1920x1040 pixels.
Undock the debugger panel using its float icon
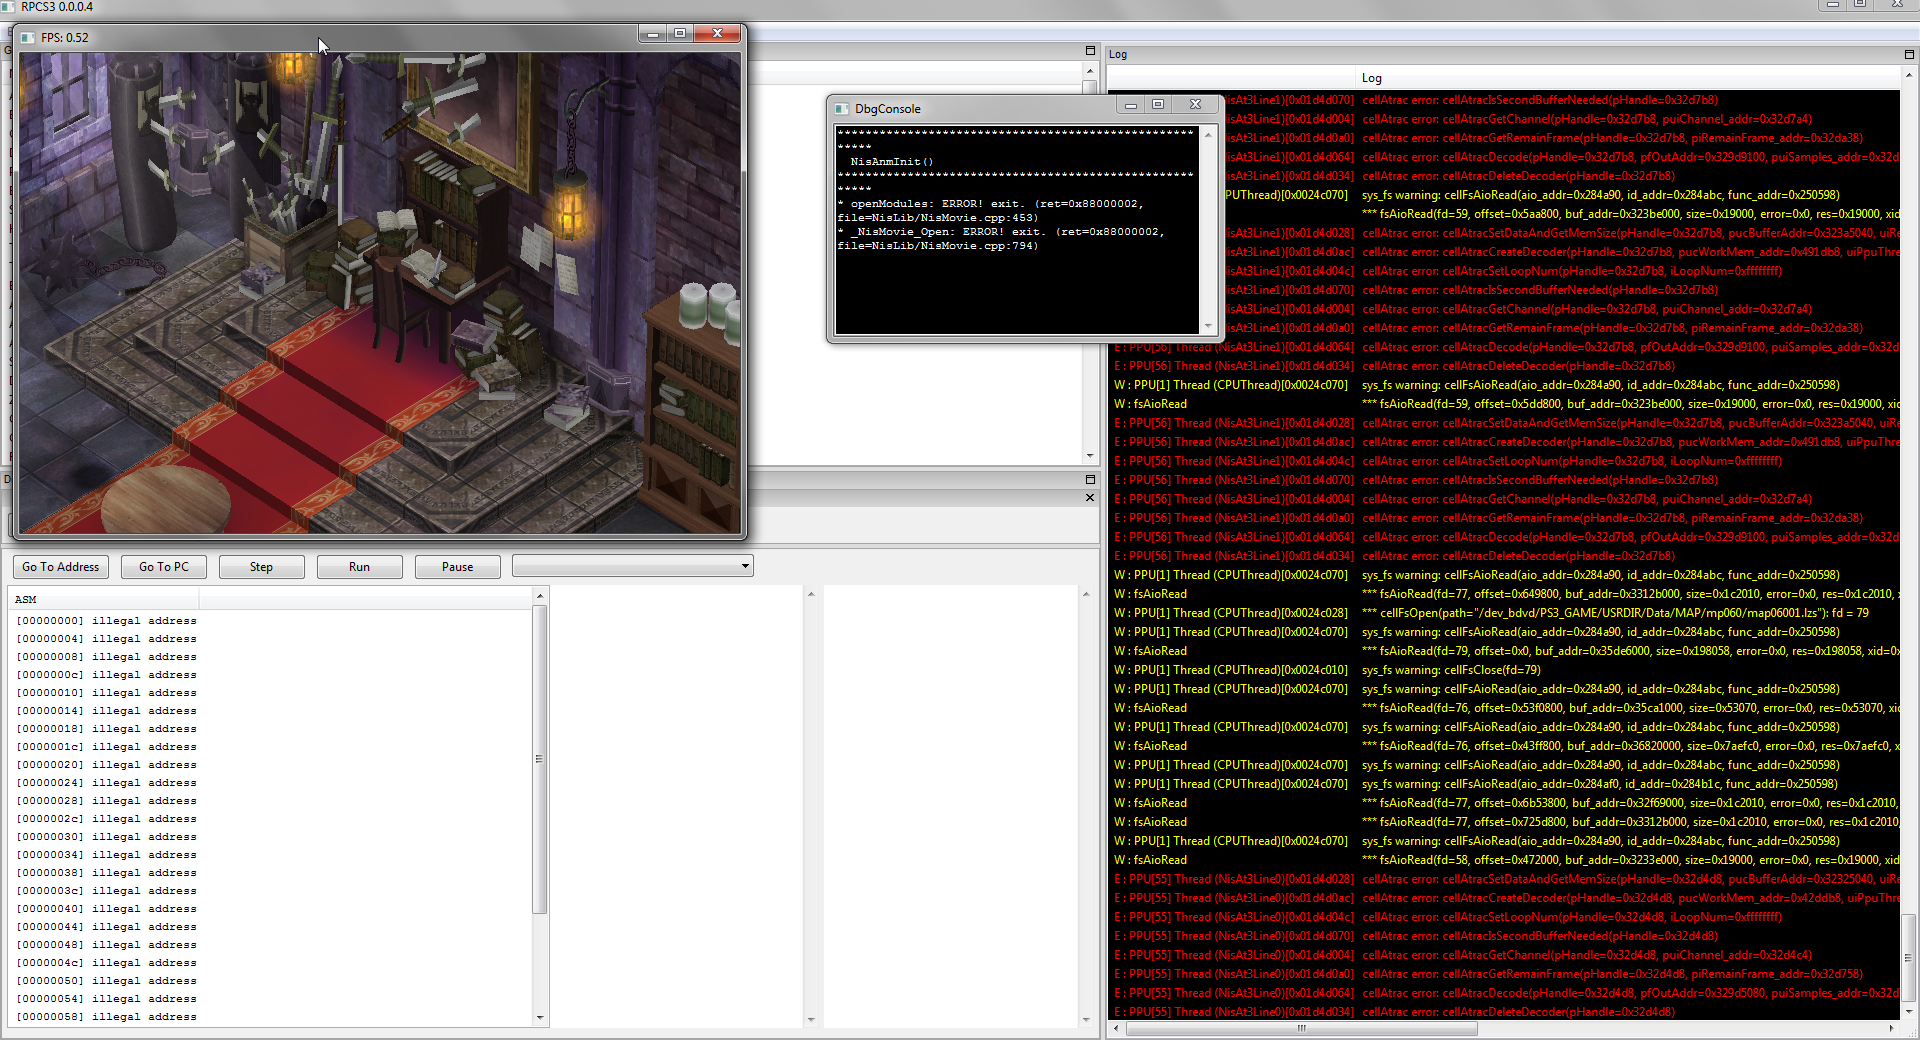tap(1090, 480)
